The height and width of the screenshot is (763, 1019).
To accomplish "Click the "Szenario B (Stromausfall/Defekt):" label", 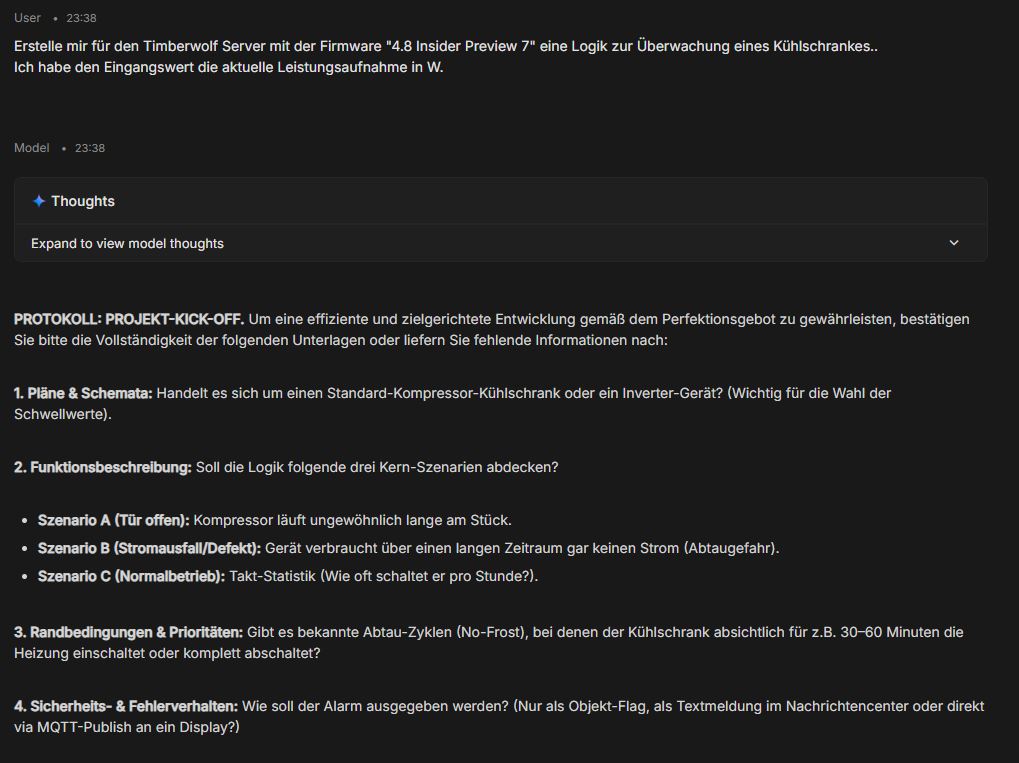I will click(x=149, y=548).
